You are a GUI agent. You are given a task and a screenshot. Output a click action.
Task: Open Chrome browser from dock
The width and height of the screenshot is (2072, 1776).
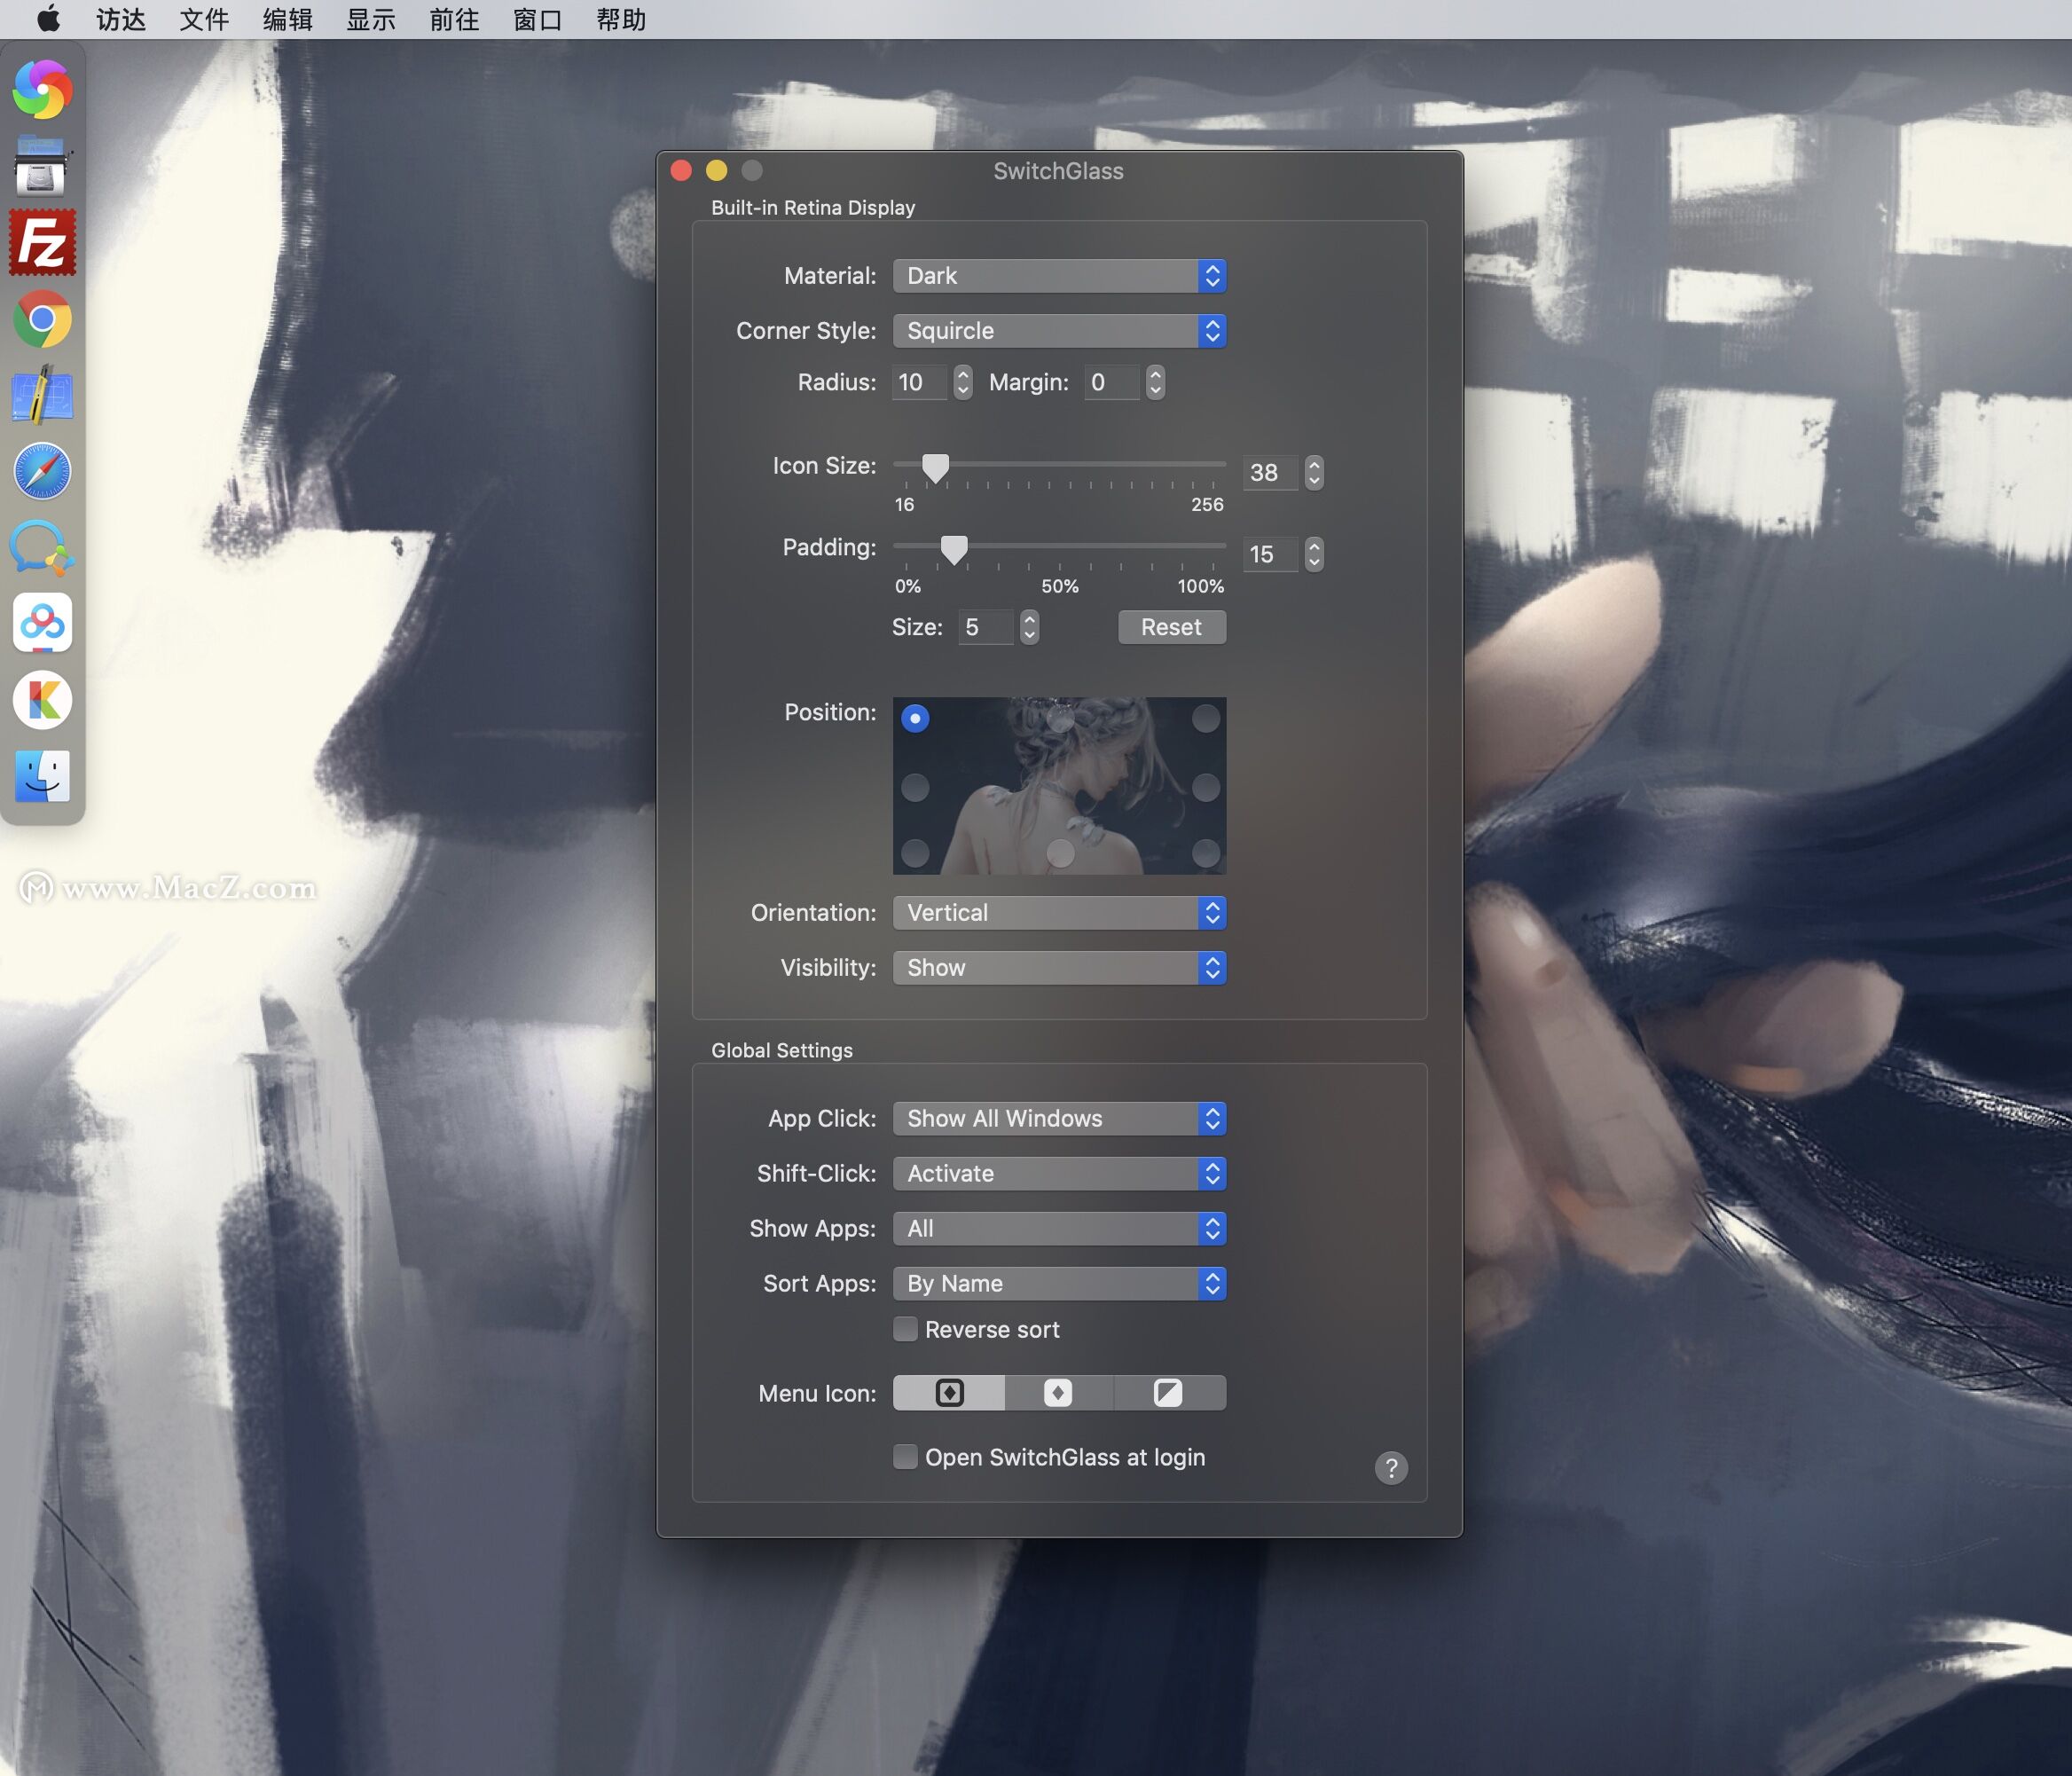(43, 318)
